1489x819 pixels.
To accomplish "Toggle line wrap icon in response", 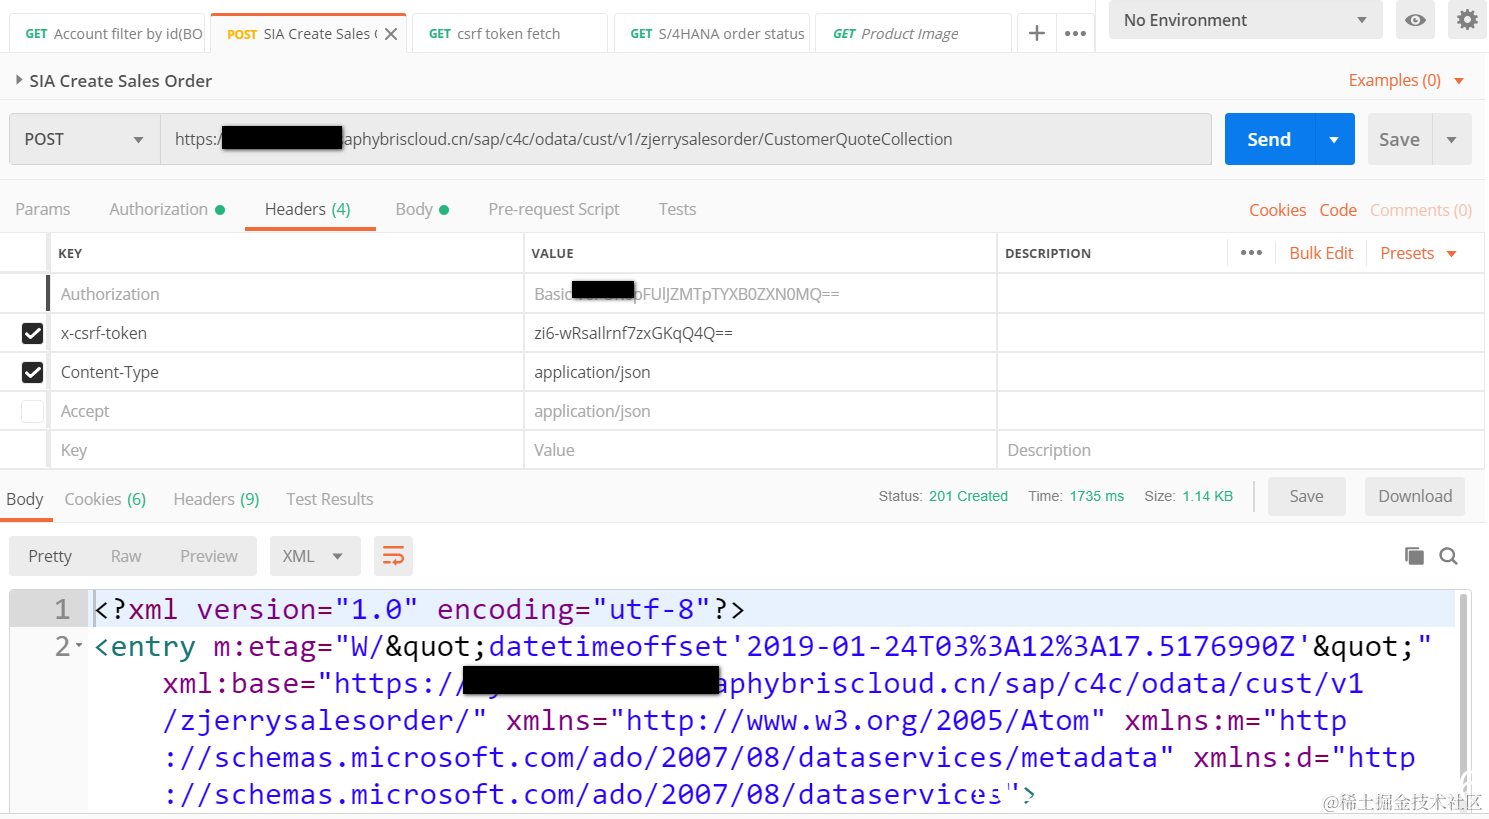I will [x=393, y=556].
